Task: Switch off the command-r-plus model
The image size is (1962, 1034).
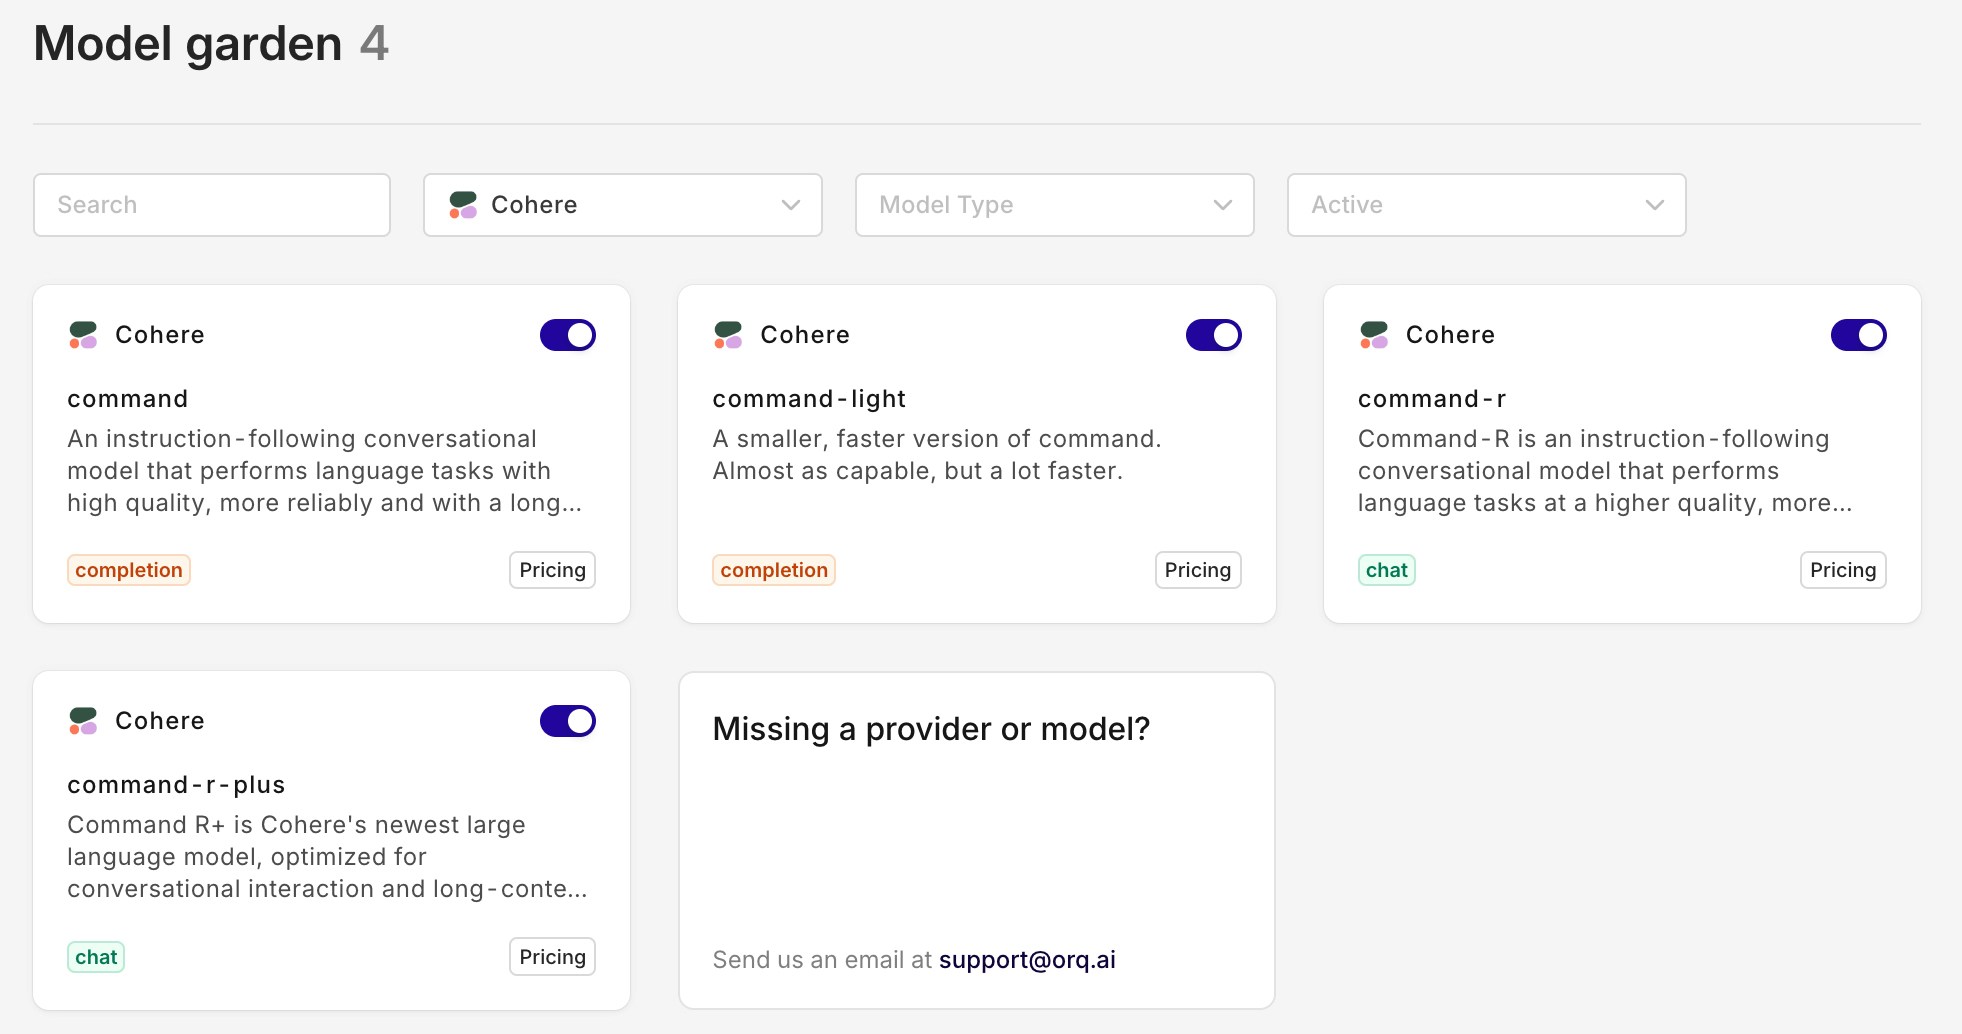Action: 568,721
